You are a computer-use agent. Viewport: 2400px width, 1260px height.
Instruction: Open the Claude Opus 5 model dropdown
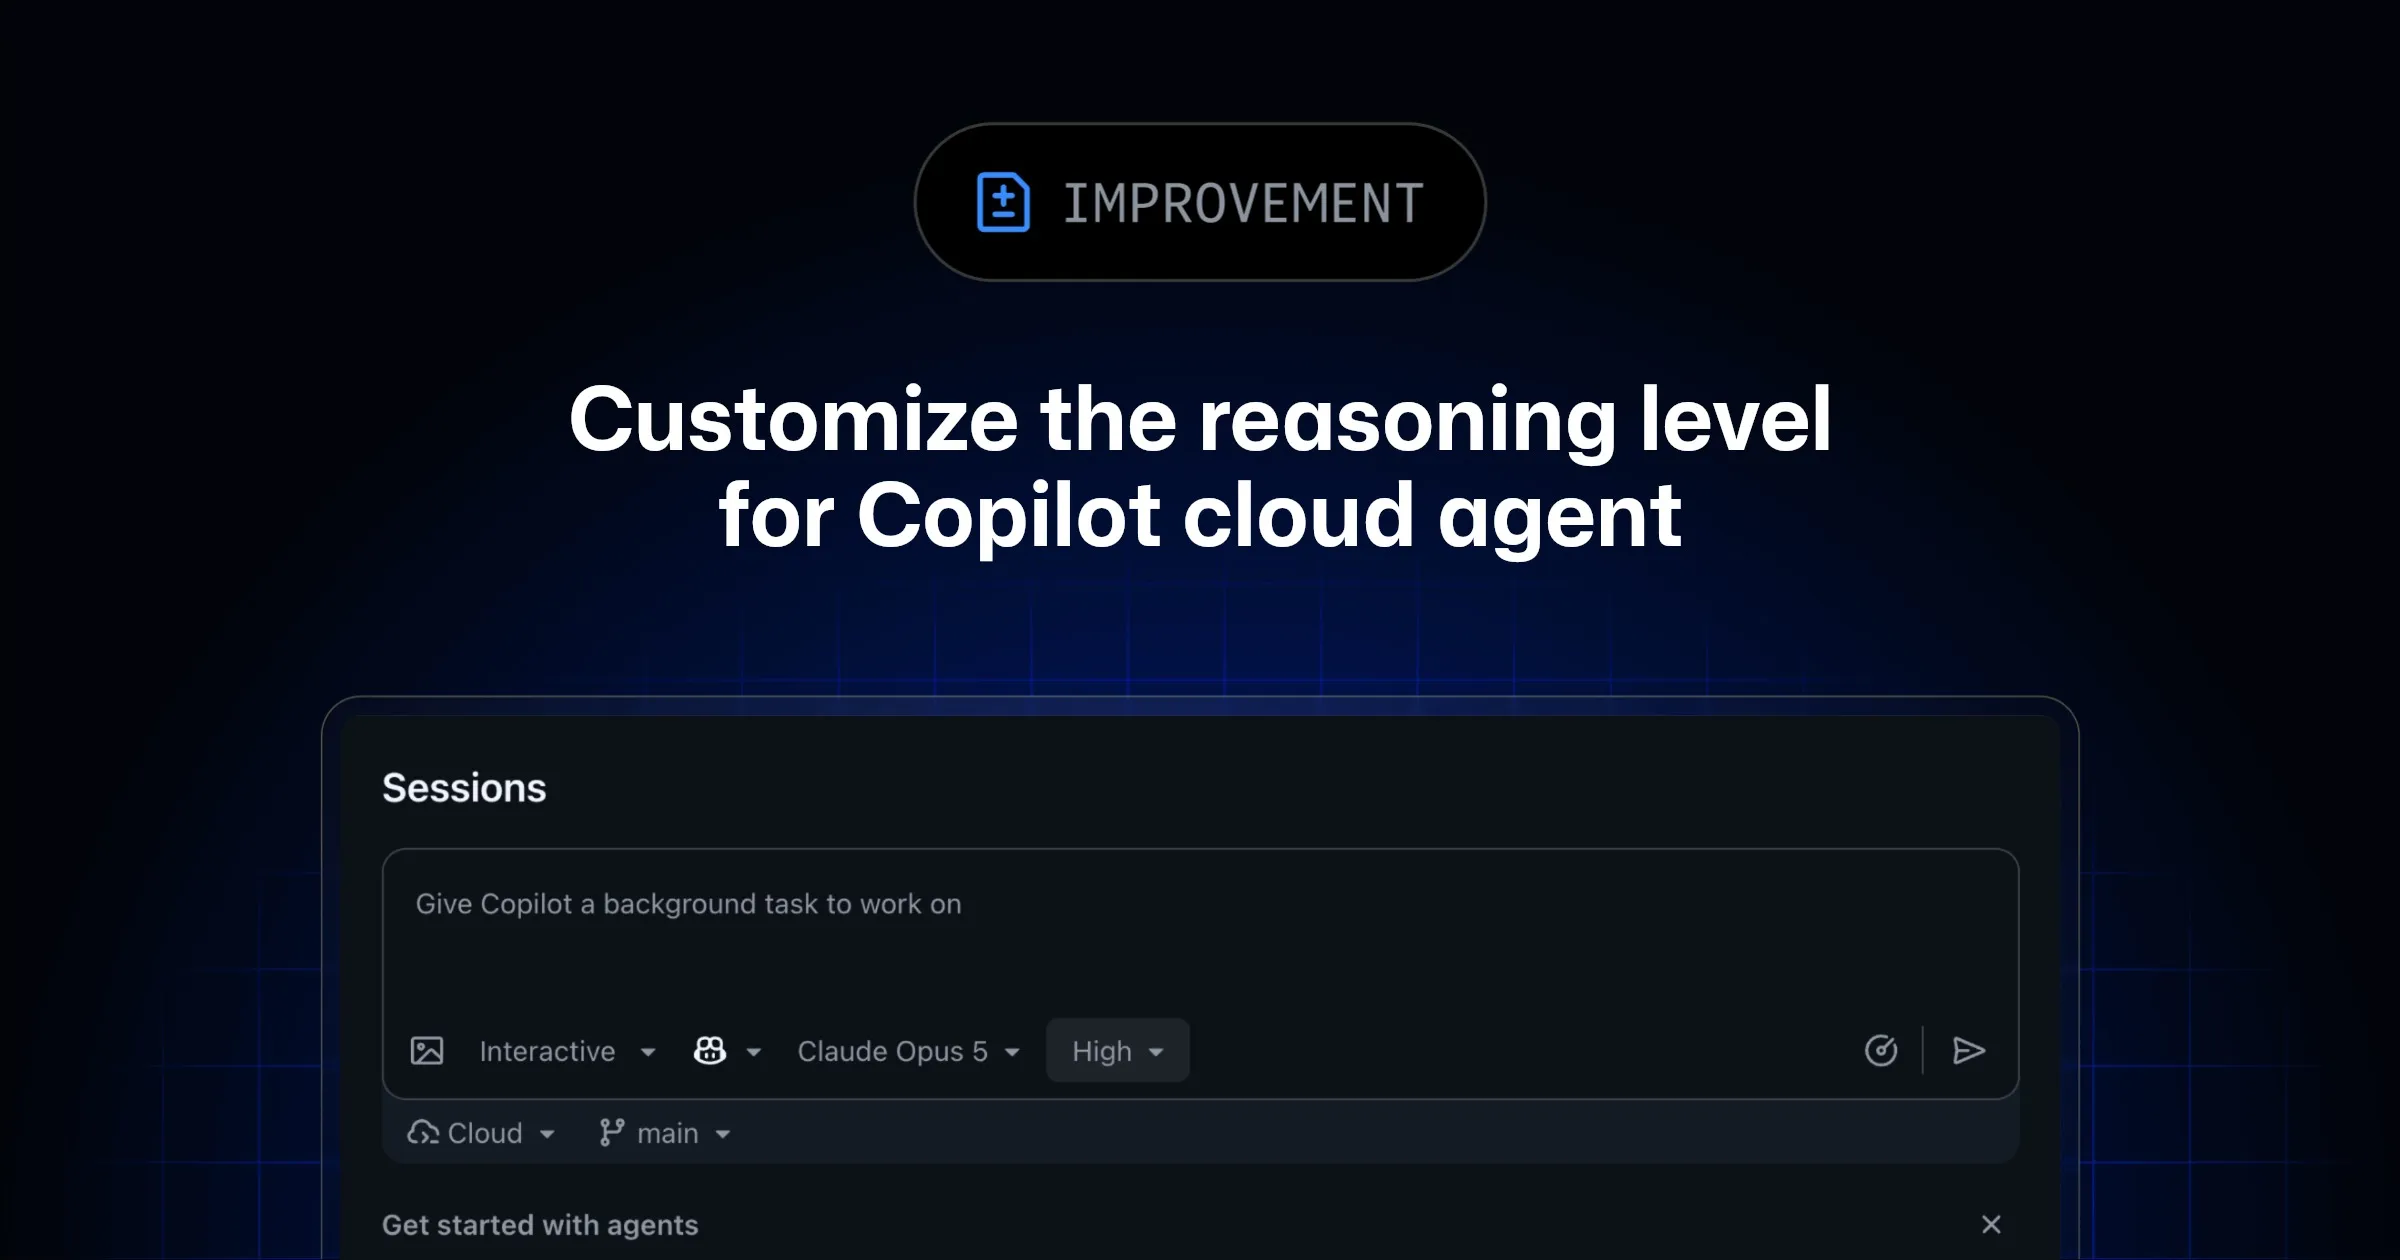click(908, 1051)
